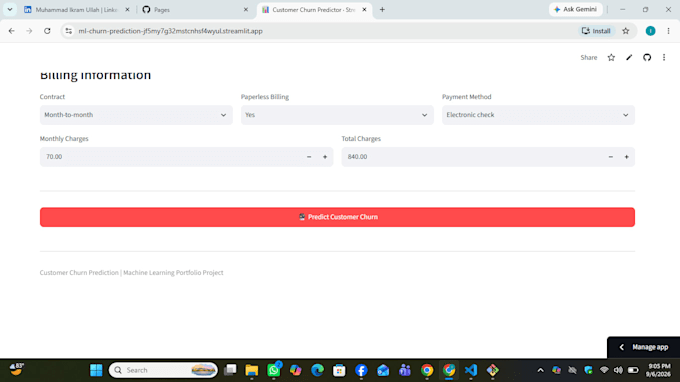Open Task View from the taskbar

230,370
